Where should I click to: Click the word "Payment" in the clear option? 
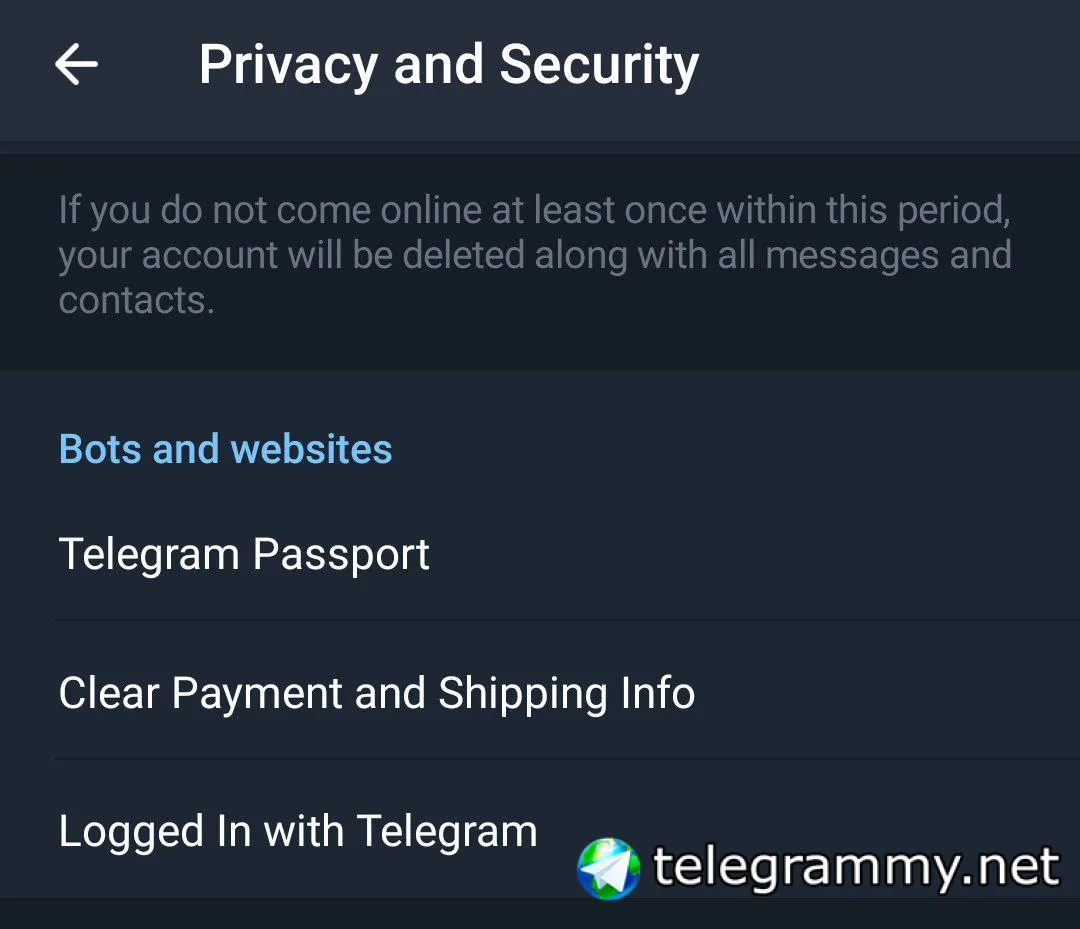click(x=257, y=694)
